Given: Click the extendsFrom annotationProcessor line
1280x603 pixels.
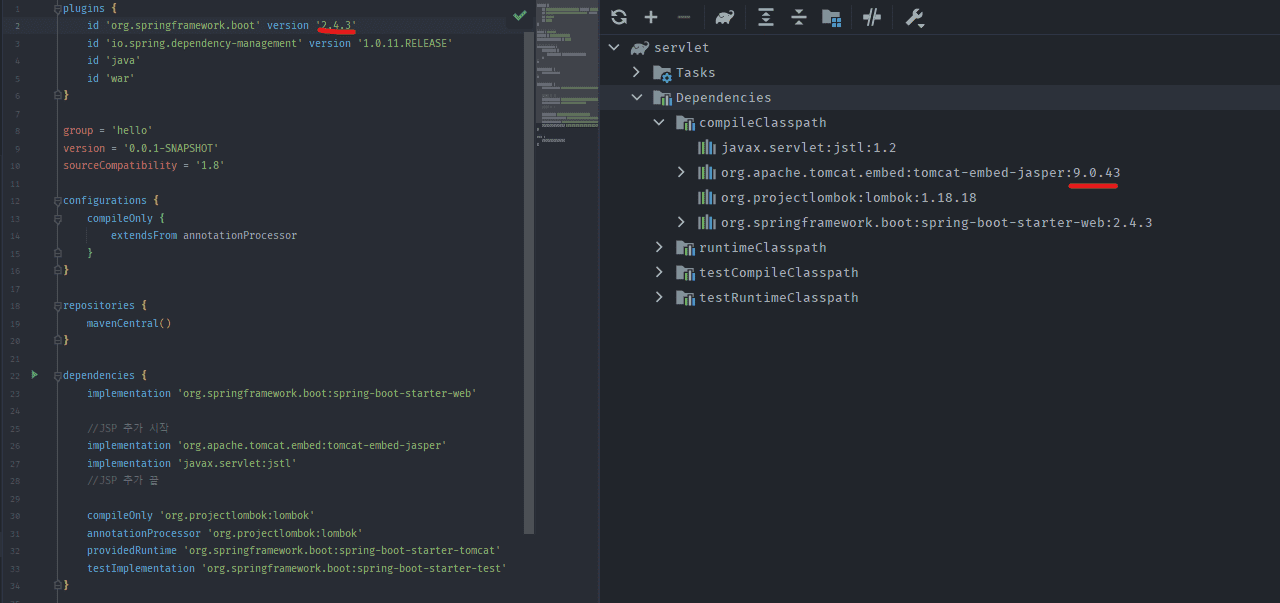Looking at the screenshot, I should (204, 236).
